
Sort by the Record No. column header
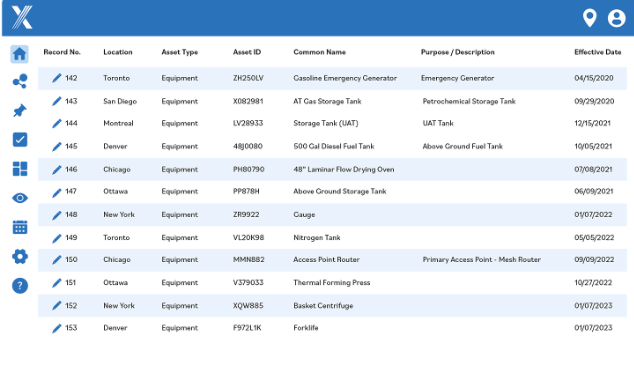(x=62, y=52)
